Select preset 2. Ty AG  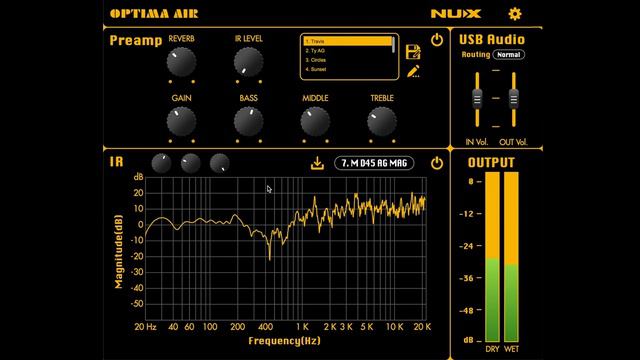(347, 51)
